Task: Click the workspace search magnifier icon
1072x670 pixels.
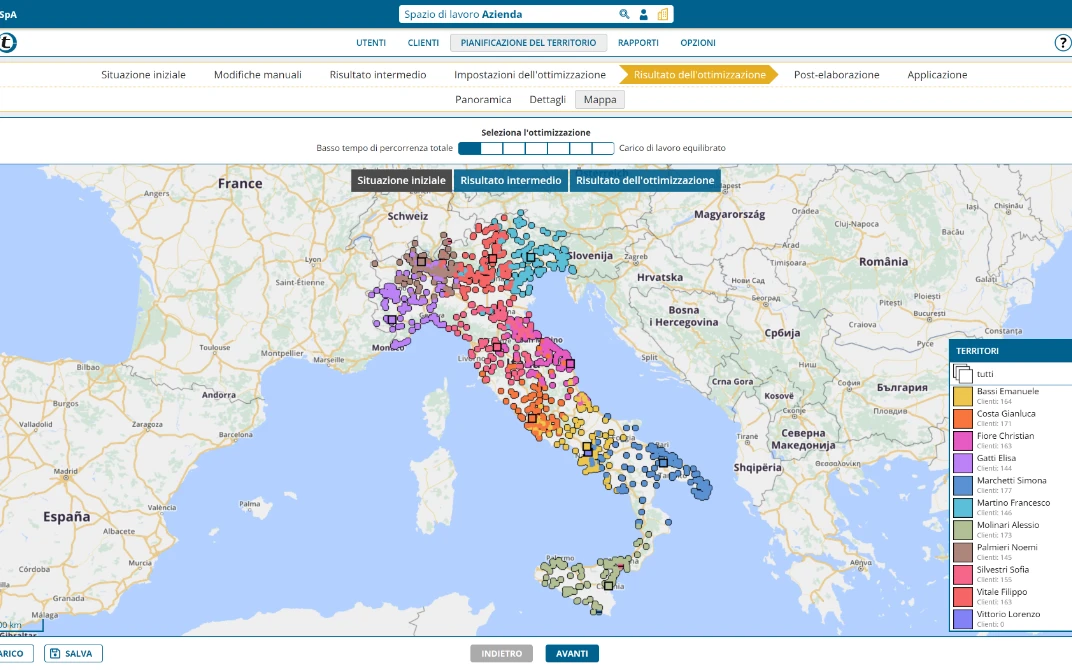Action: tap(624, 14)
